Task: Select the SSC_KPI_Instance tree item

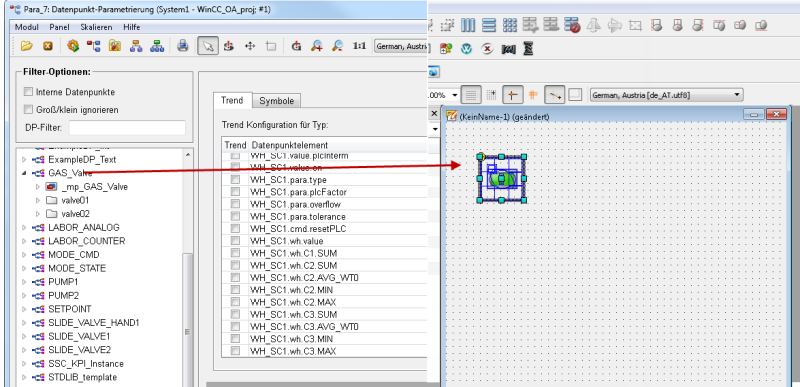Action: coord(86,364)
